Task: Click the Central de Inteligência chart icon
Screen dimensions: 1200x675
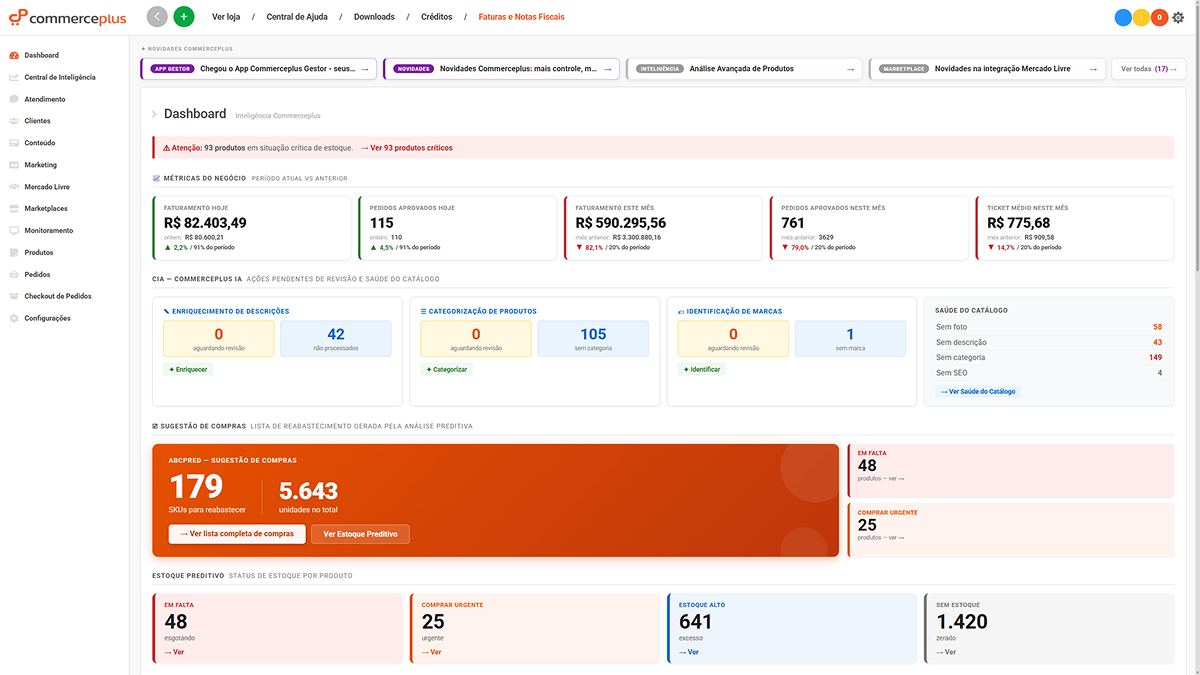Action: [14, 77]
